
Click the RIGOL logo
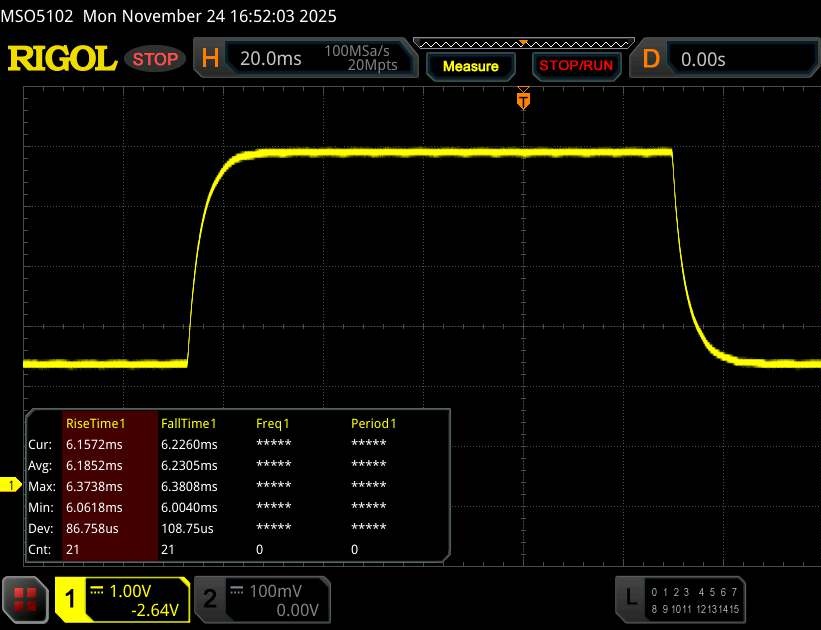[62, 59]
